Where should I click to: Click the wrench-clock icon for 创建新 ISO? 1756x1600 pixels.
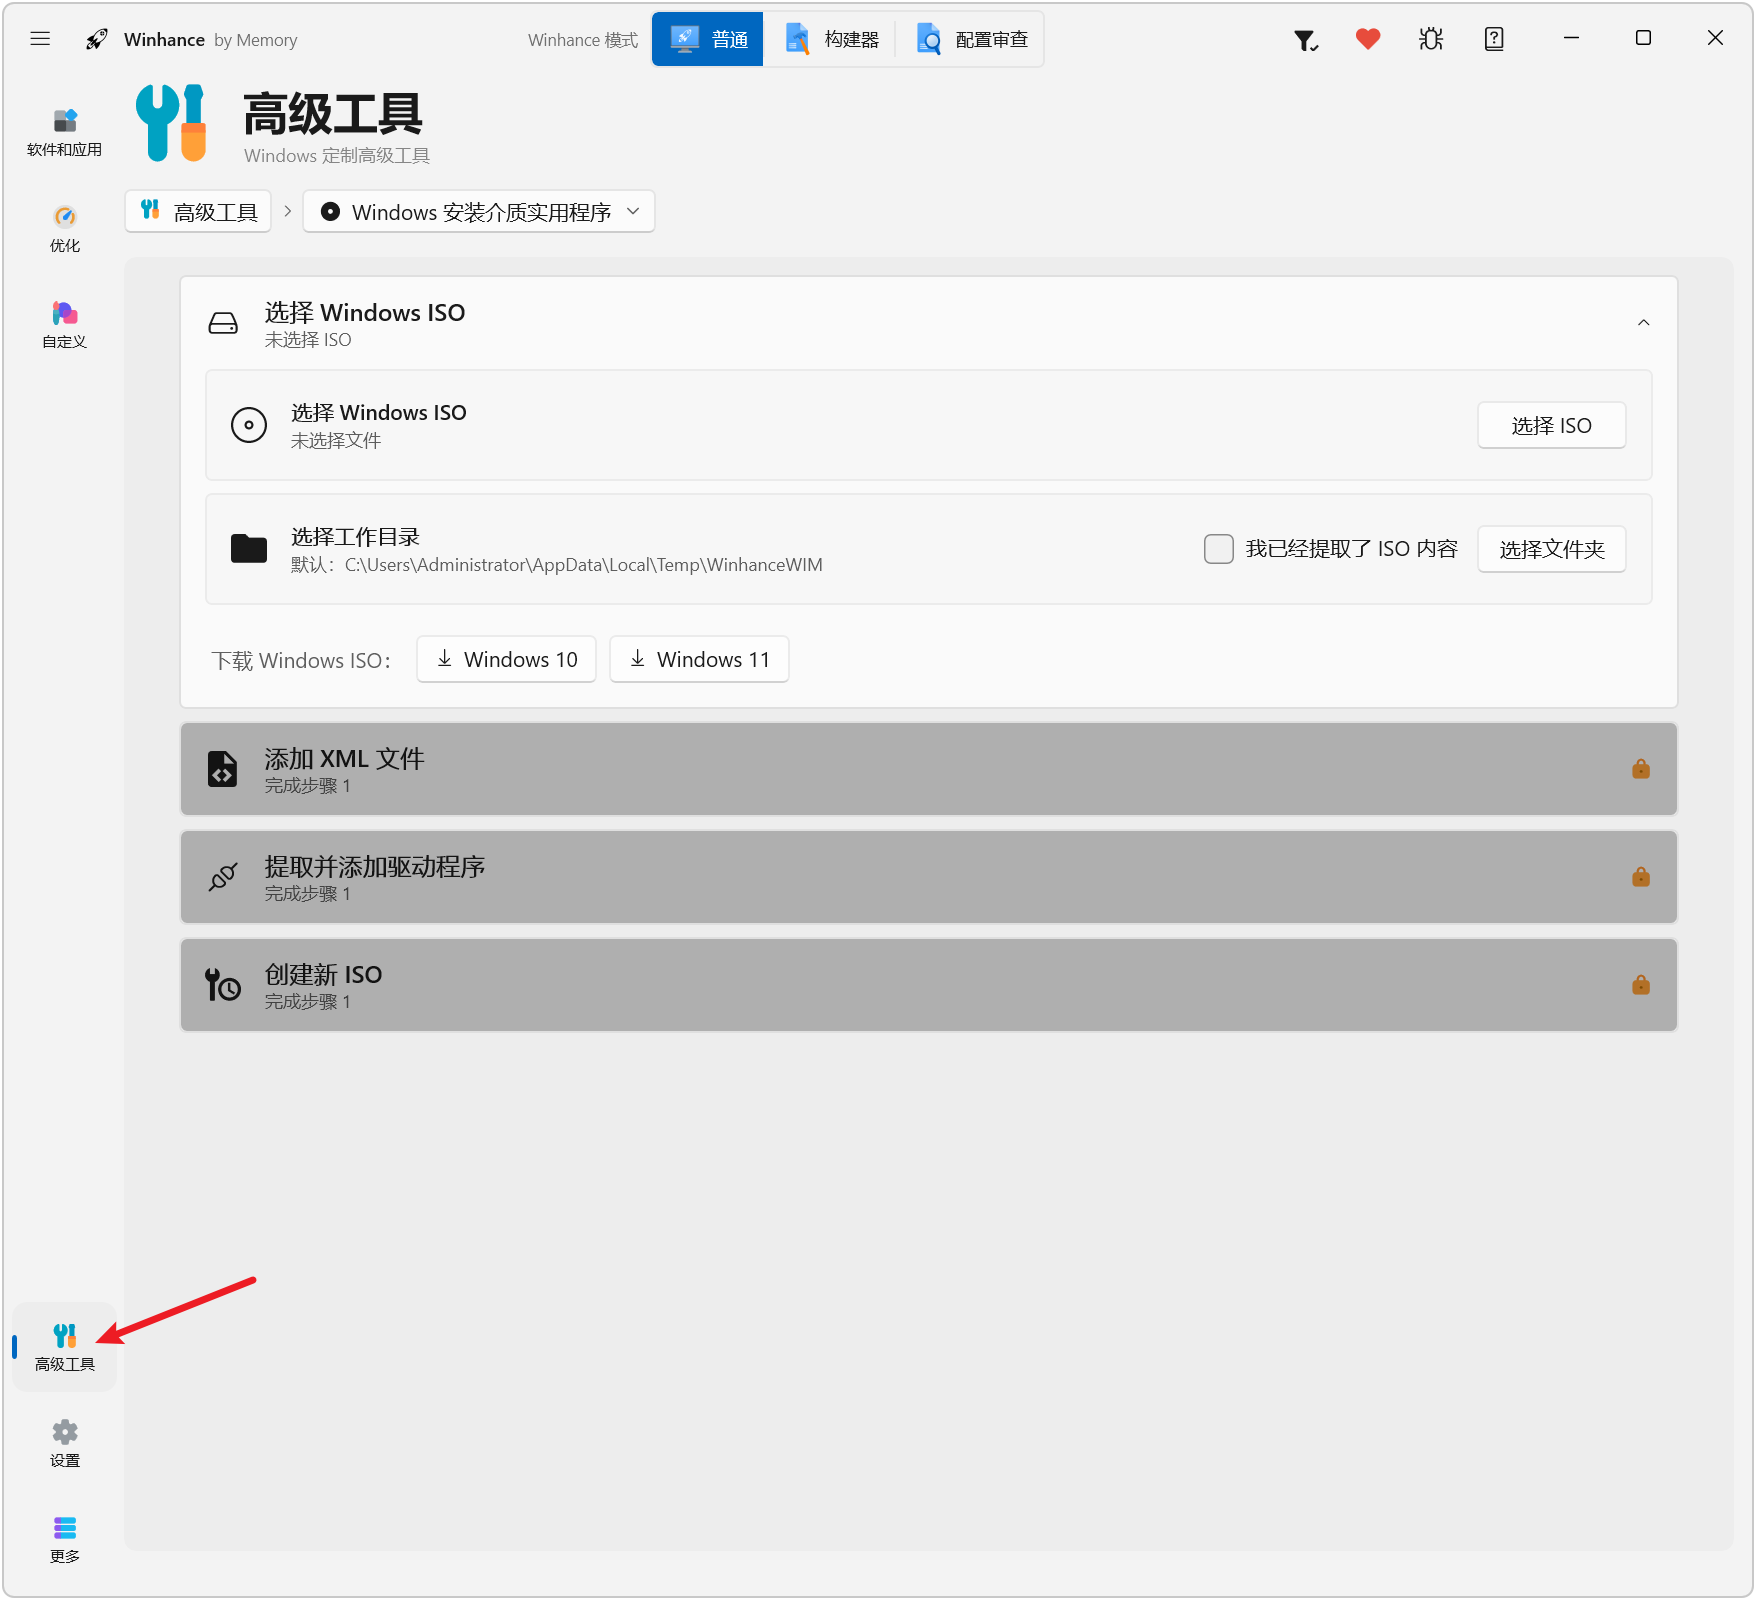coord(223,985)
